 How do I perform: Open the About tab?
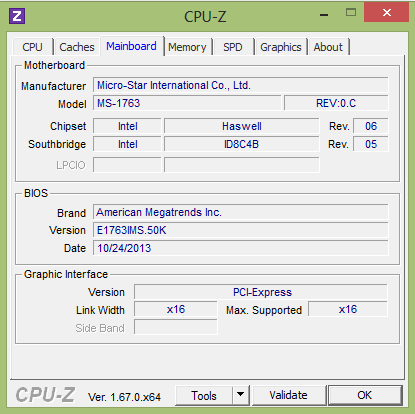click(x=328, y=47)
